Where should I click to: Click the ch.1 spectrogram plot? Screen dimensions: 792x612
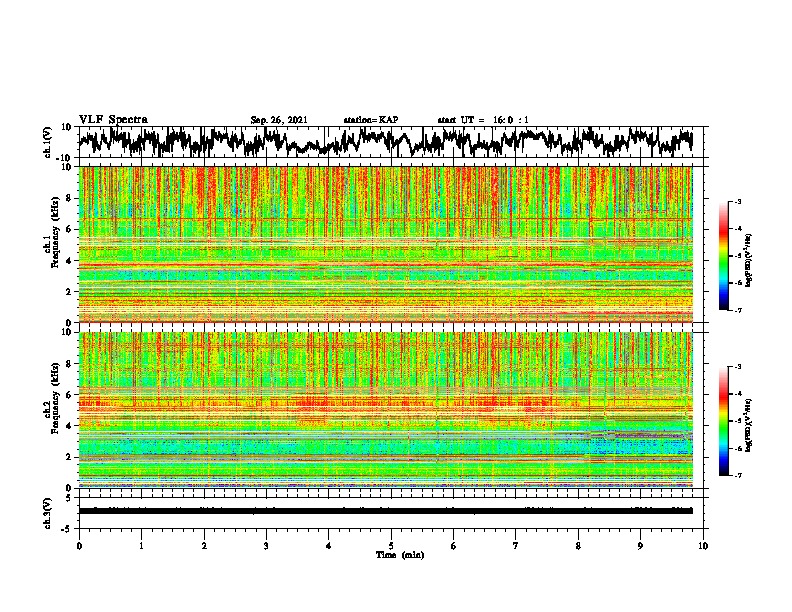(385, 244)
